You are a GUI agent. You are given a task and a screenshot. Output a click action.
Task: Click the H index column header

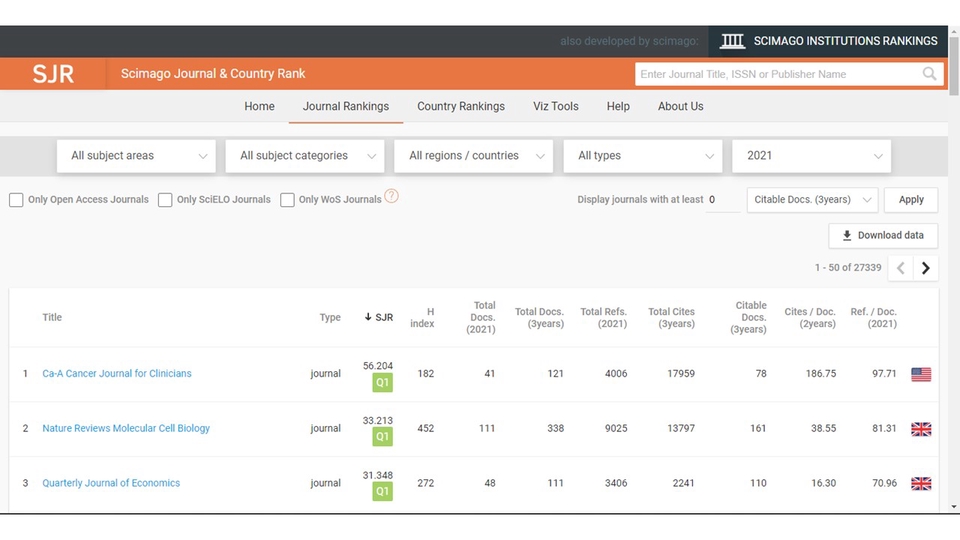coord(422,318)
